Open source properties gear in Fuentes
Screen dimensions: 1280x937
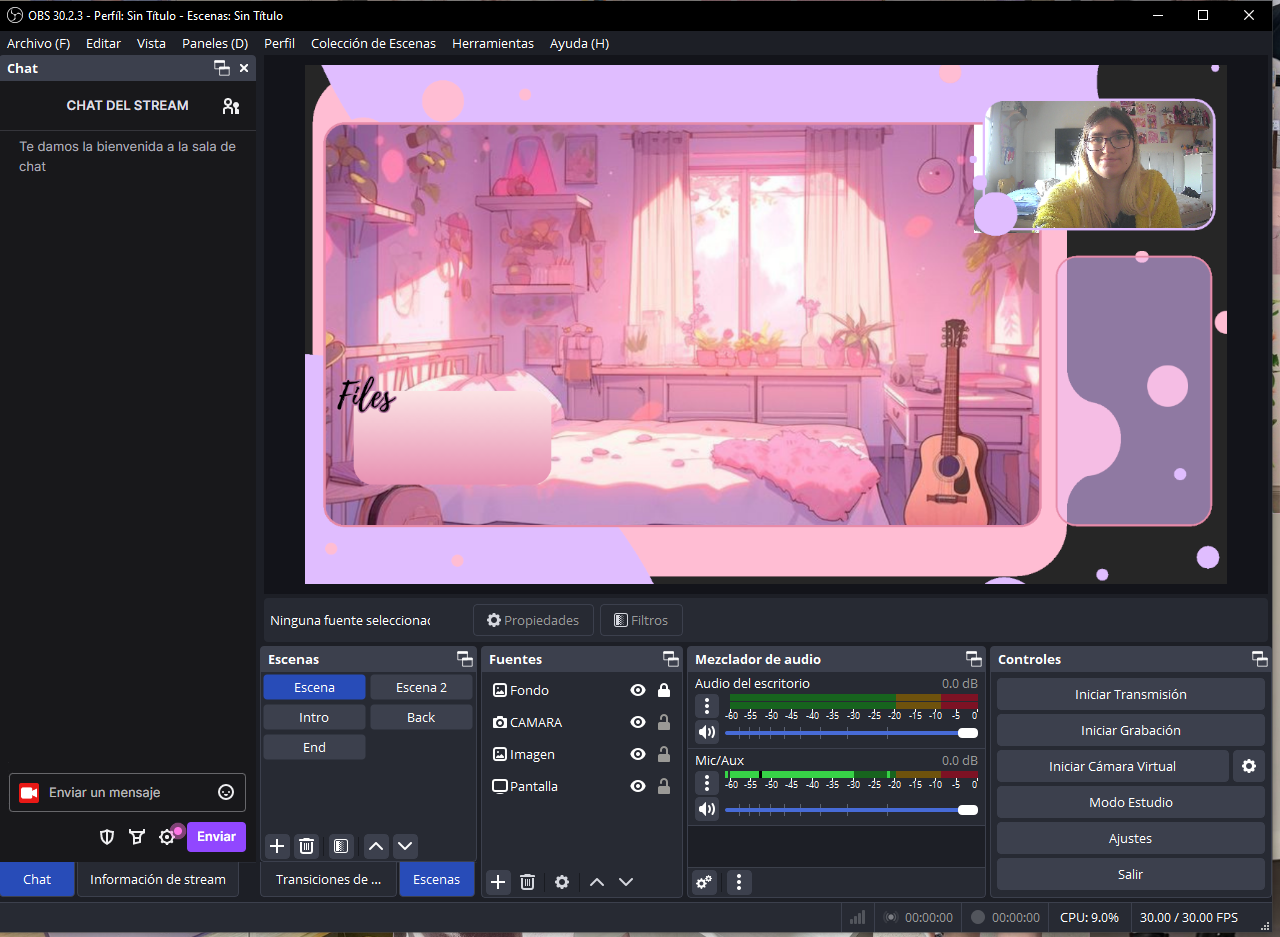pyautogui.click(x=562, y=882)
